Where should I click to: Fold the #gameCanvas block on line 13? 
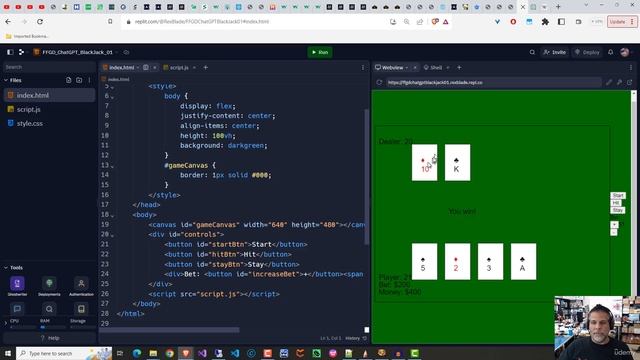112,166
